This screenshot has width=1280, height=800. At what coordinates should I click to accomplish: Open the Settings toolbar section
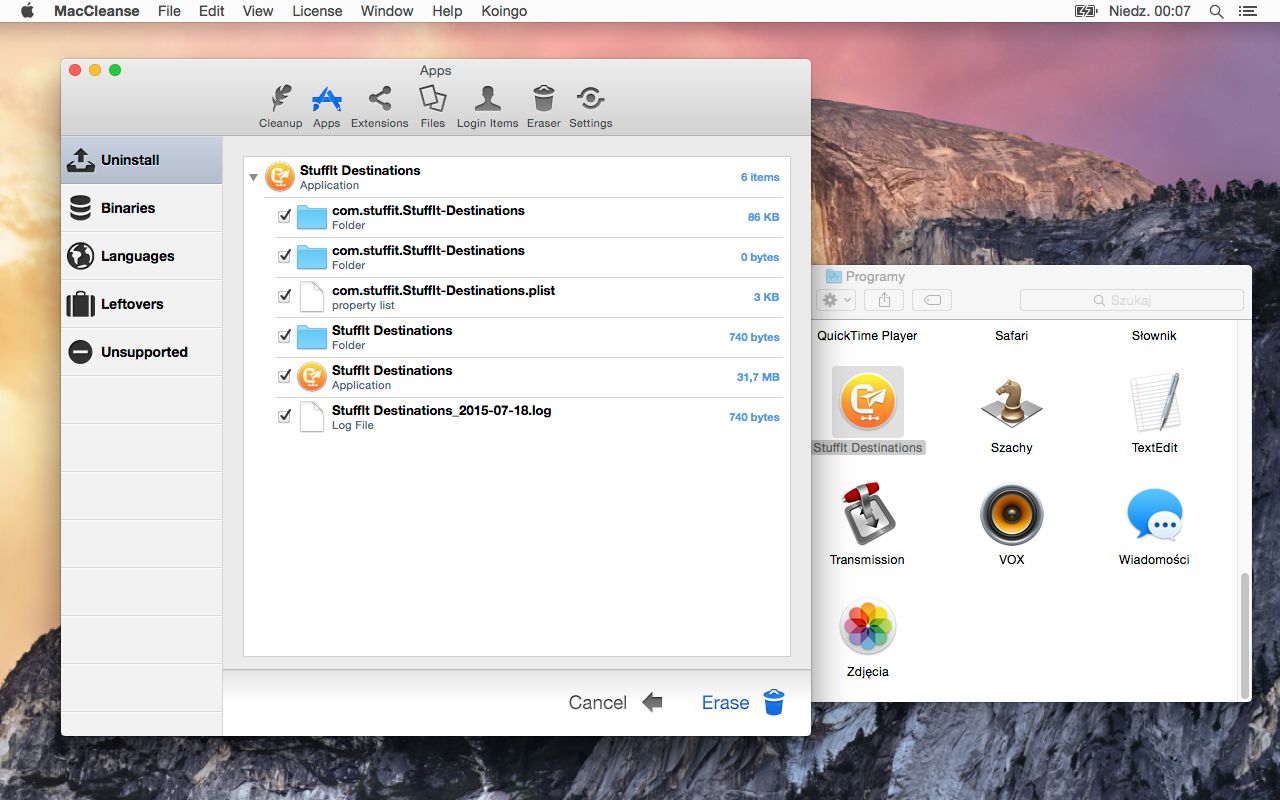(x=590, y=107)
